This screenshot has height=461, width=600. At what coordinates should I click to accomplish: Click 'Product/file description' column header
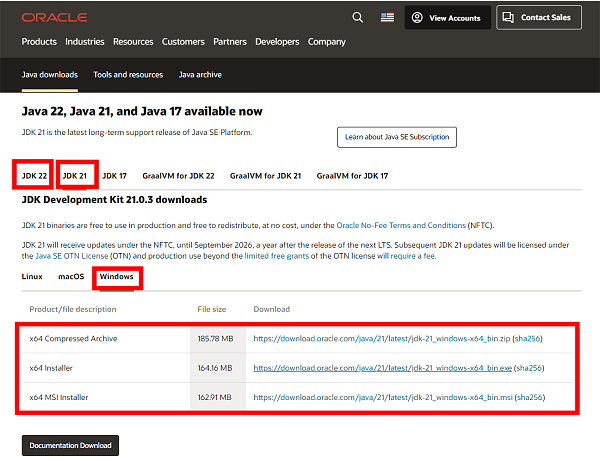73,309
